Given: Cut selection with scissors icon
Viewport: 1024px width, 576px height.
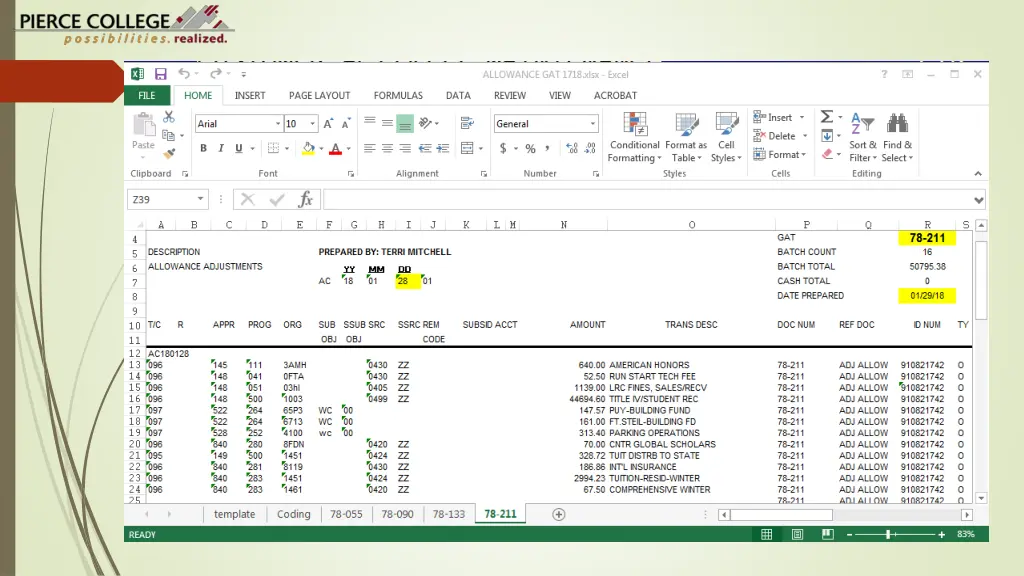Looking at the screenshot, I should click(x=169, y=117).
